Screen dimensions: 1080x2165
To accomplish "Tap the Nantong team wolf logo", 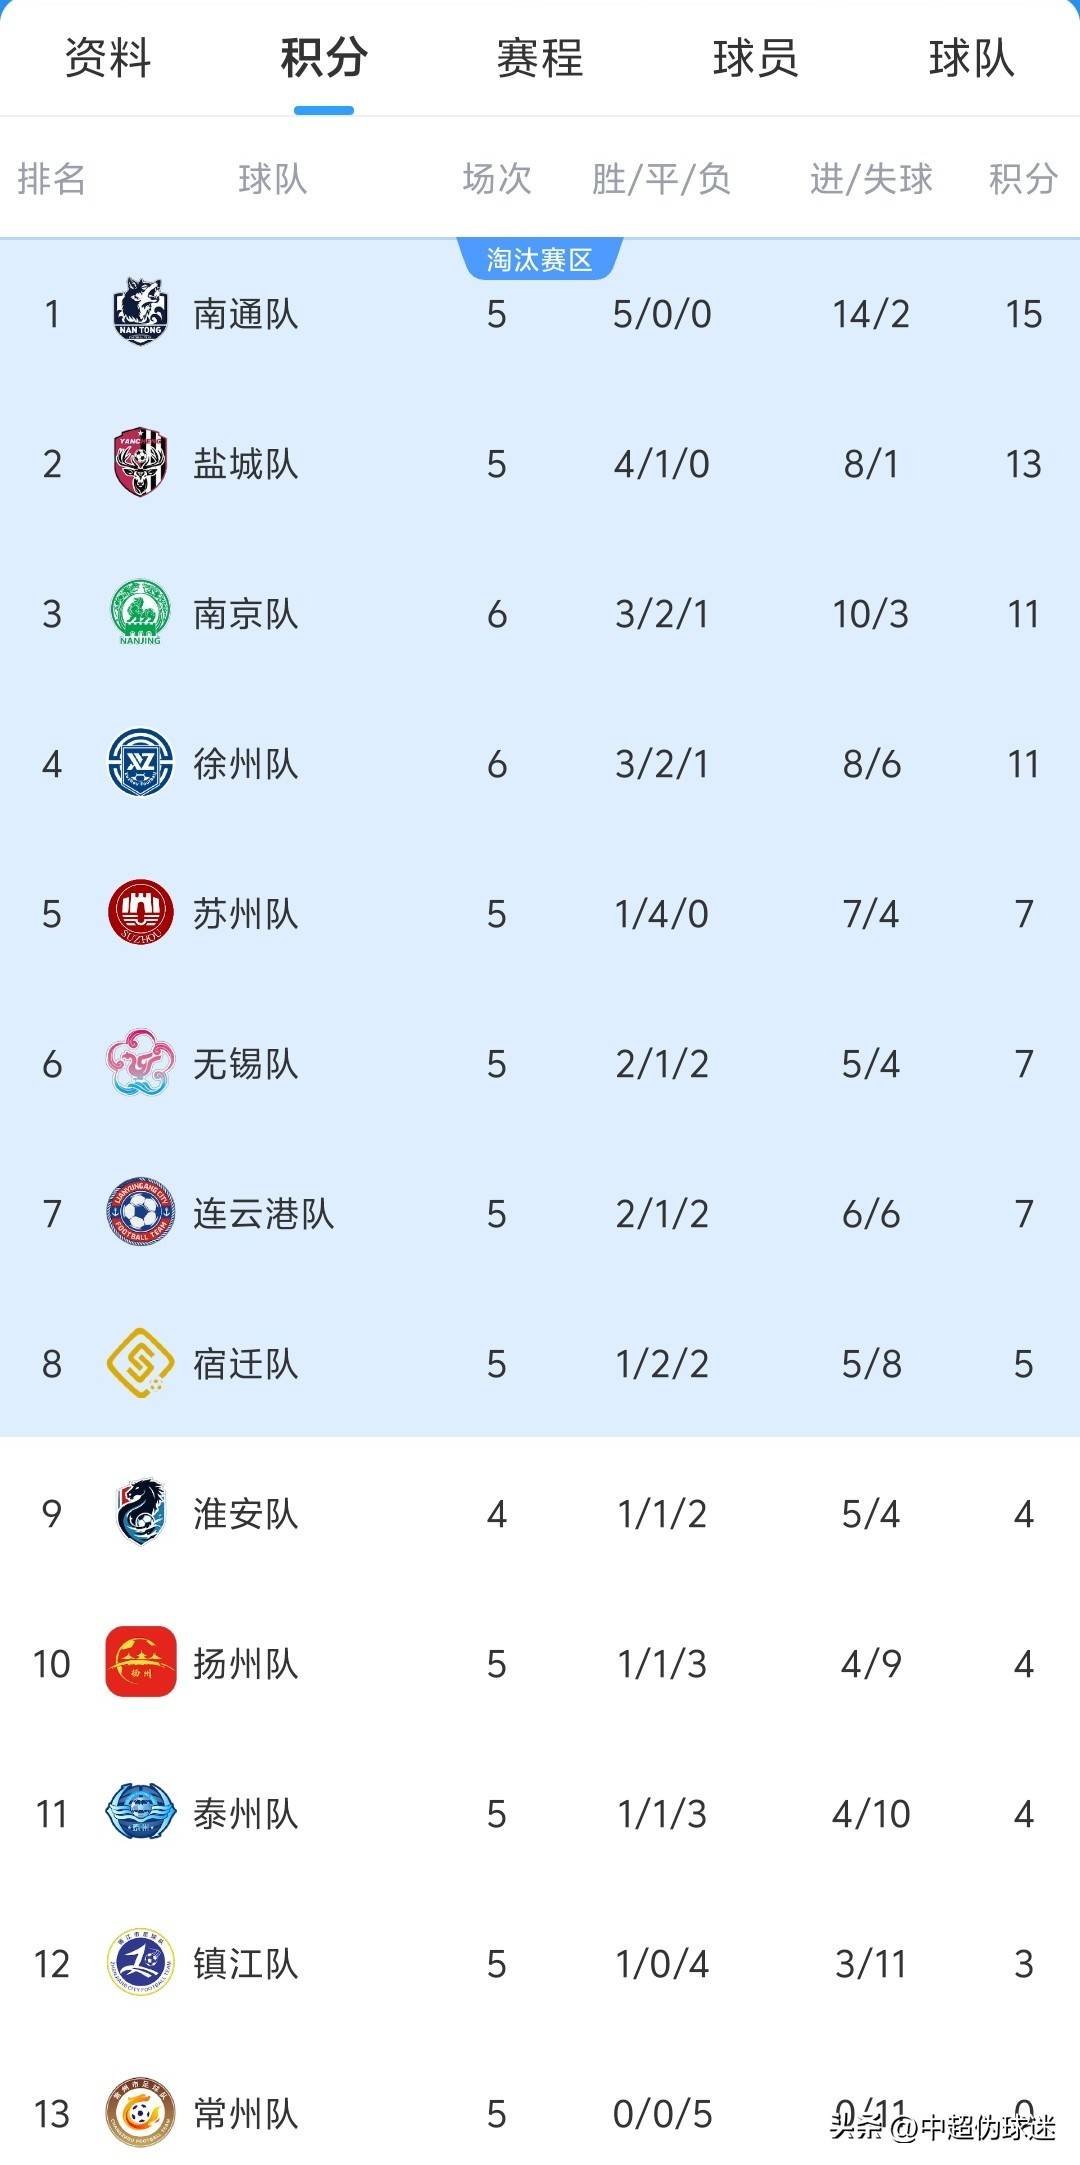I will (x=140, y=313).
